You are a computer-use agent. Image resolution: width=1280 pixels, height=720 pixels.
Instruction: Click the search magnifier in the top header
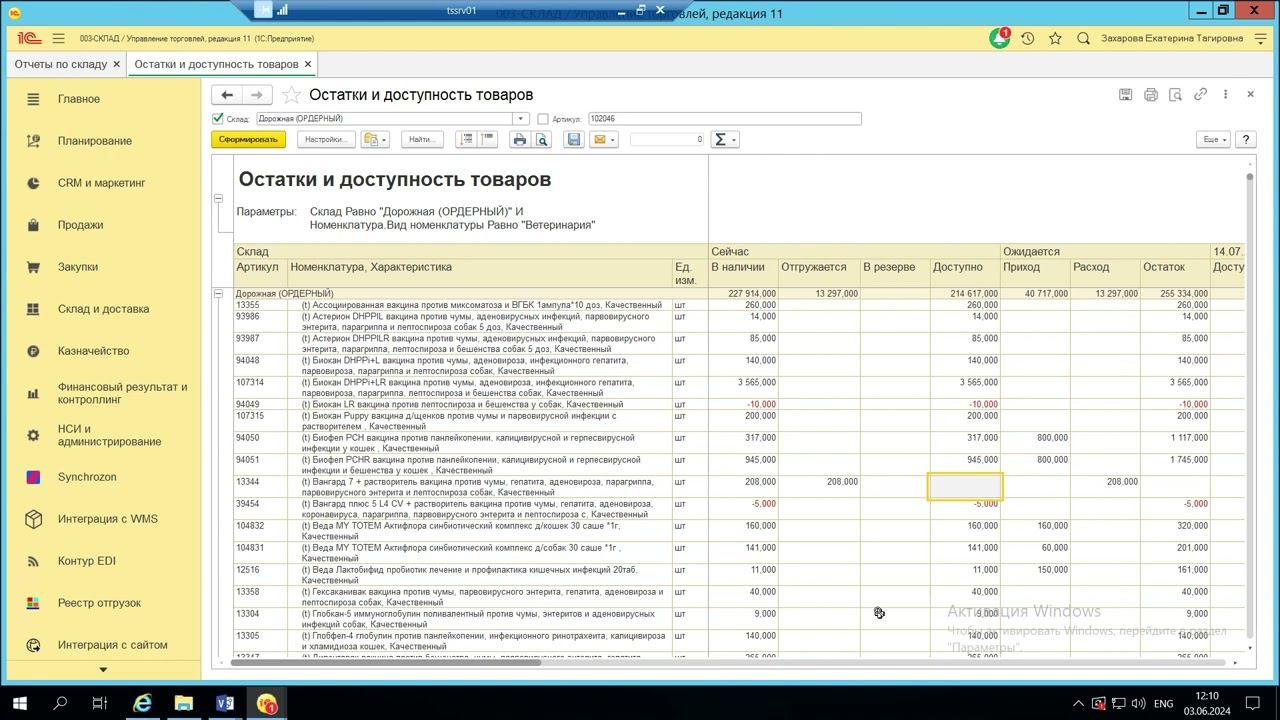pos(1083,38)
